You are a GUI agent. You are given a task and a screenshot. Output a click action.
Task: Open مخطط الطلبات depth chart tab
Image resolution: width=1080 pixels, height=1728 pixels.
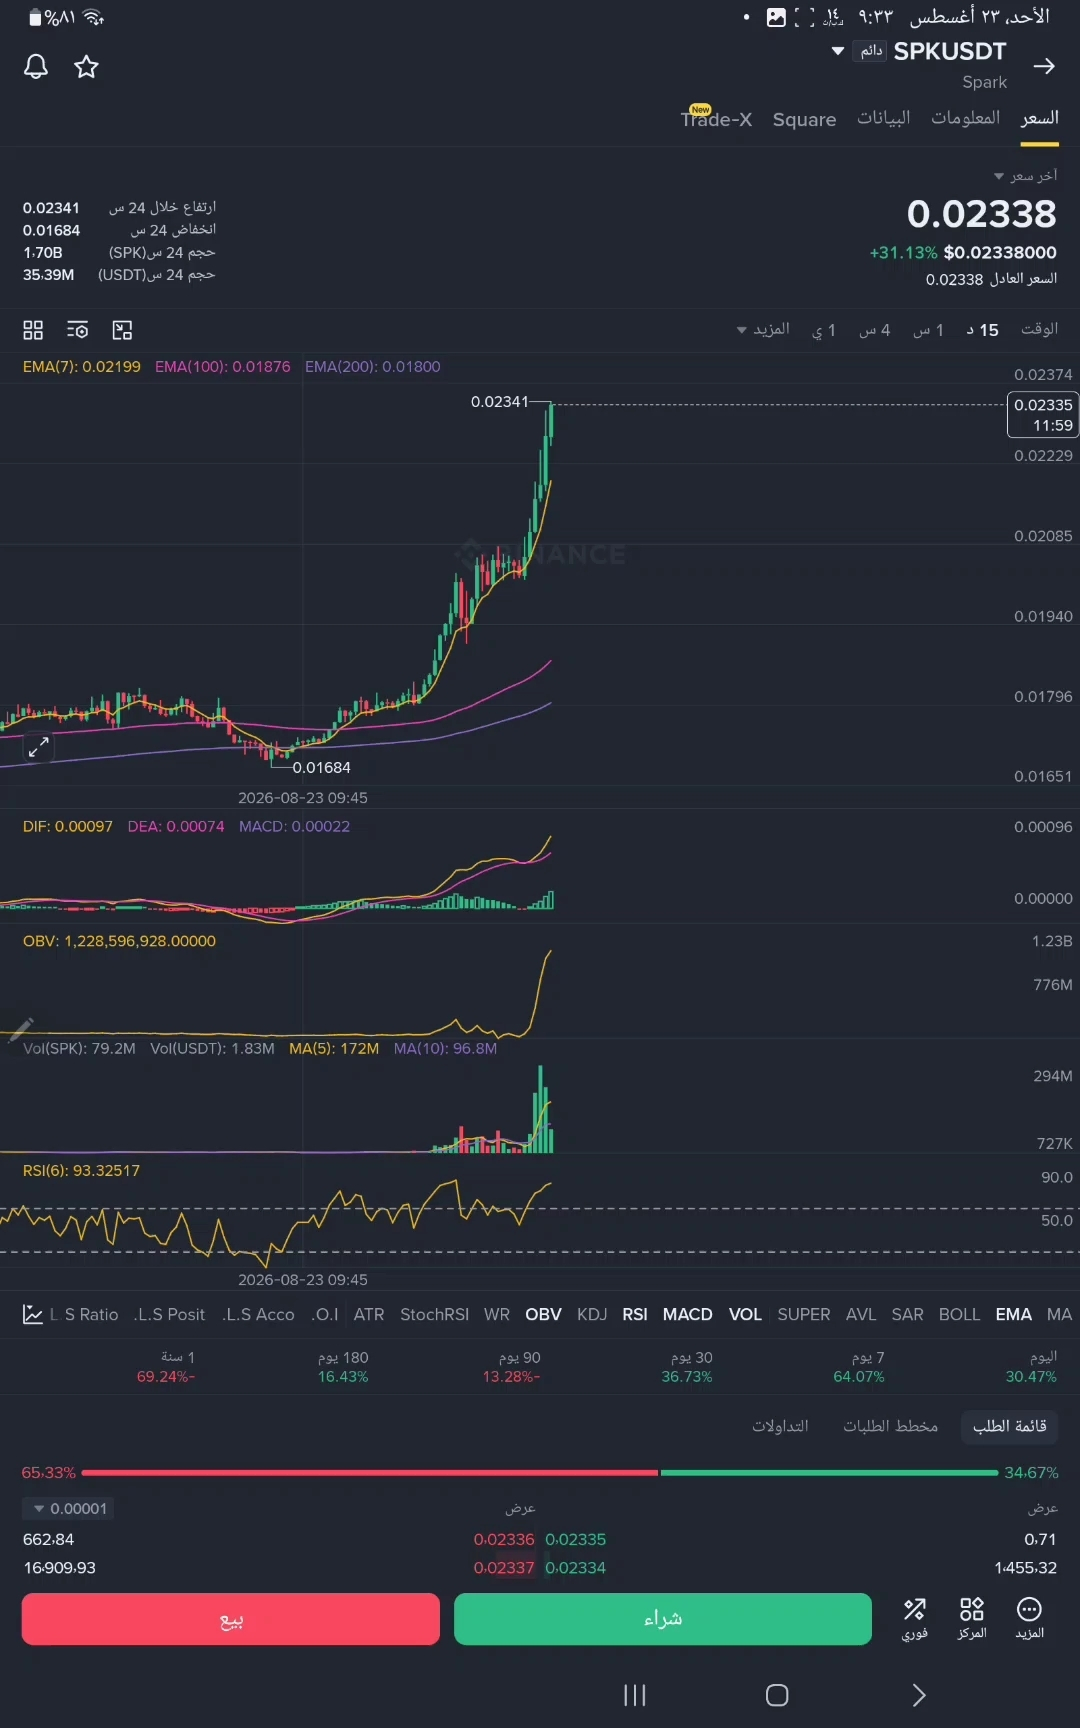tap(890, 1426)
